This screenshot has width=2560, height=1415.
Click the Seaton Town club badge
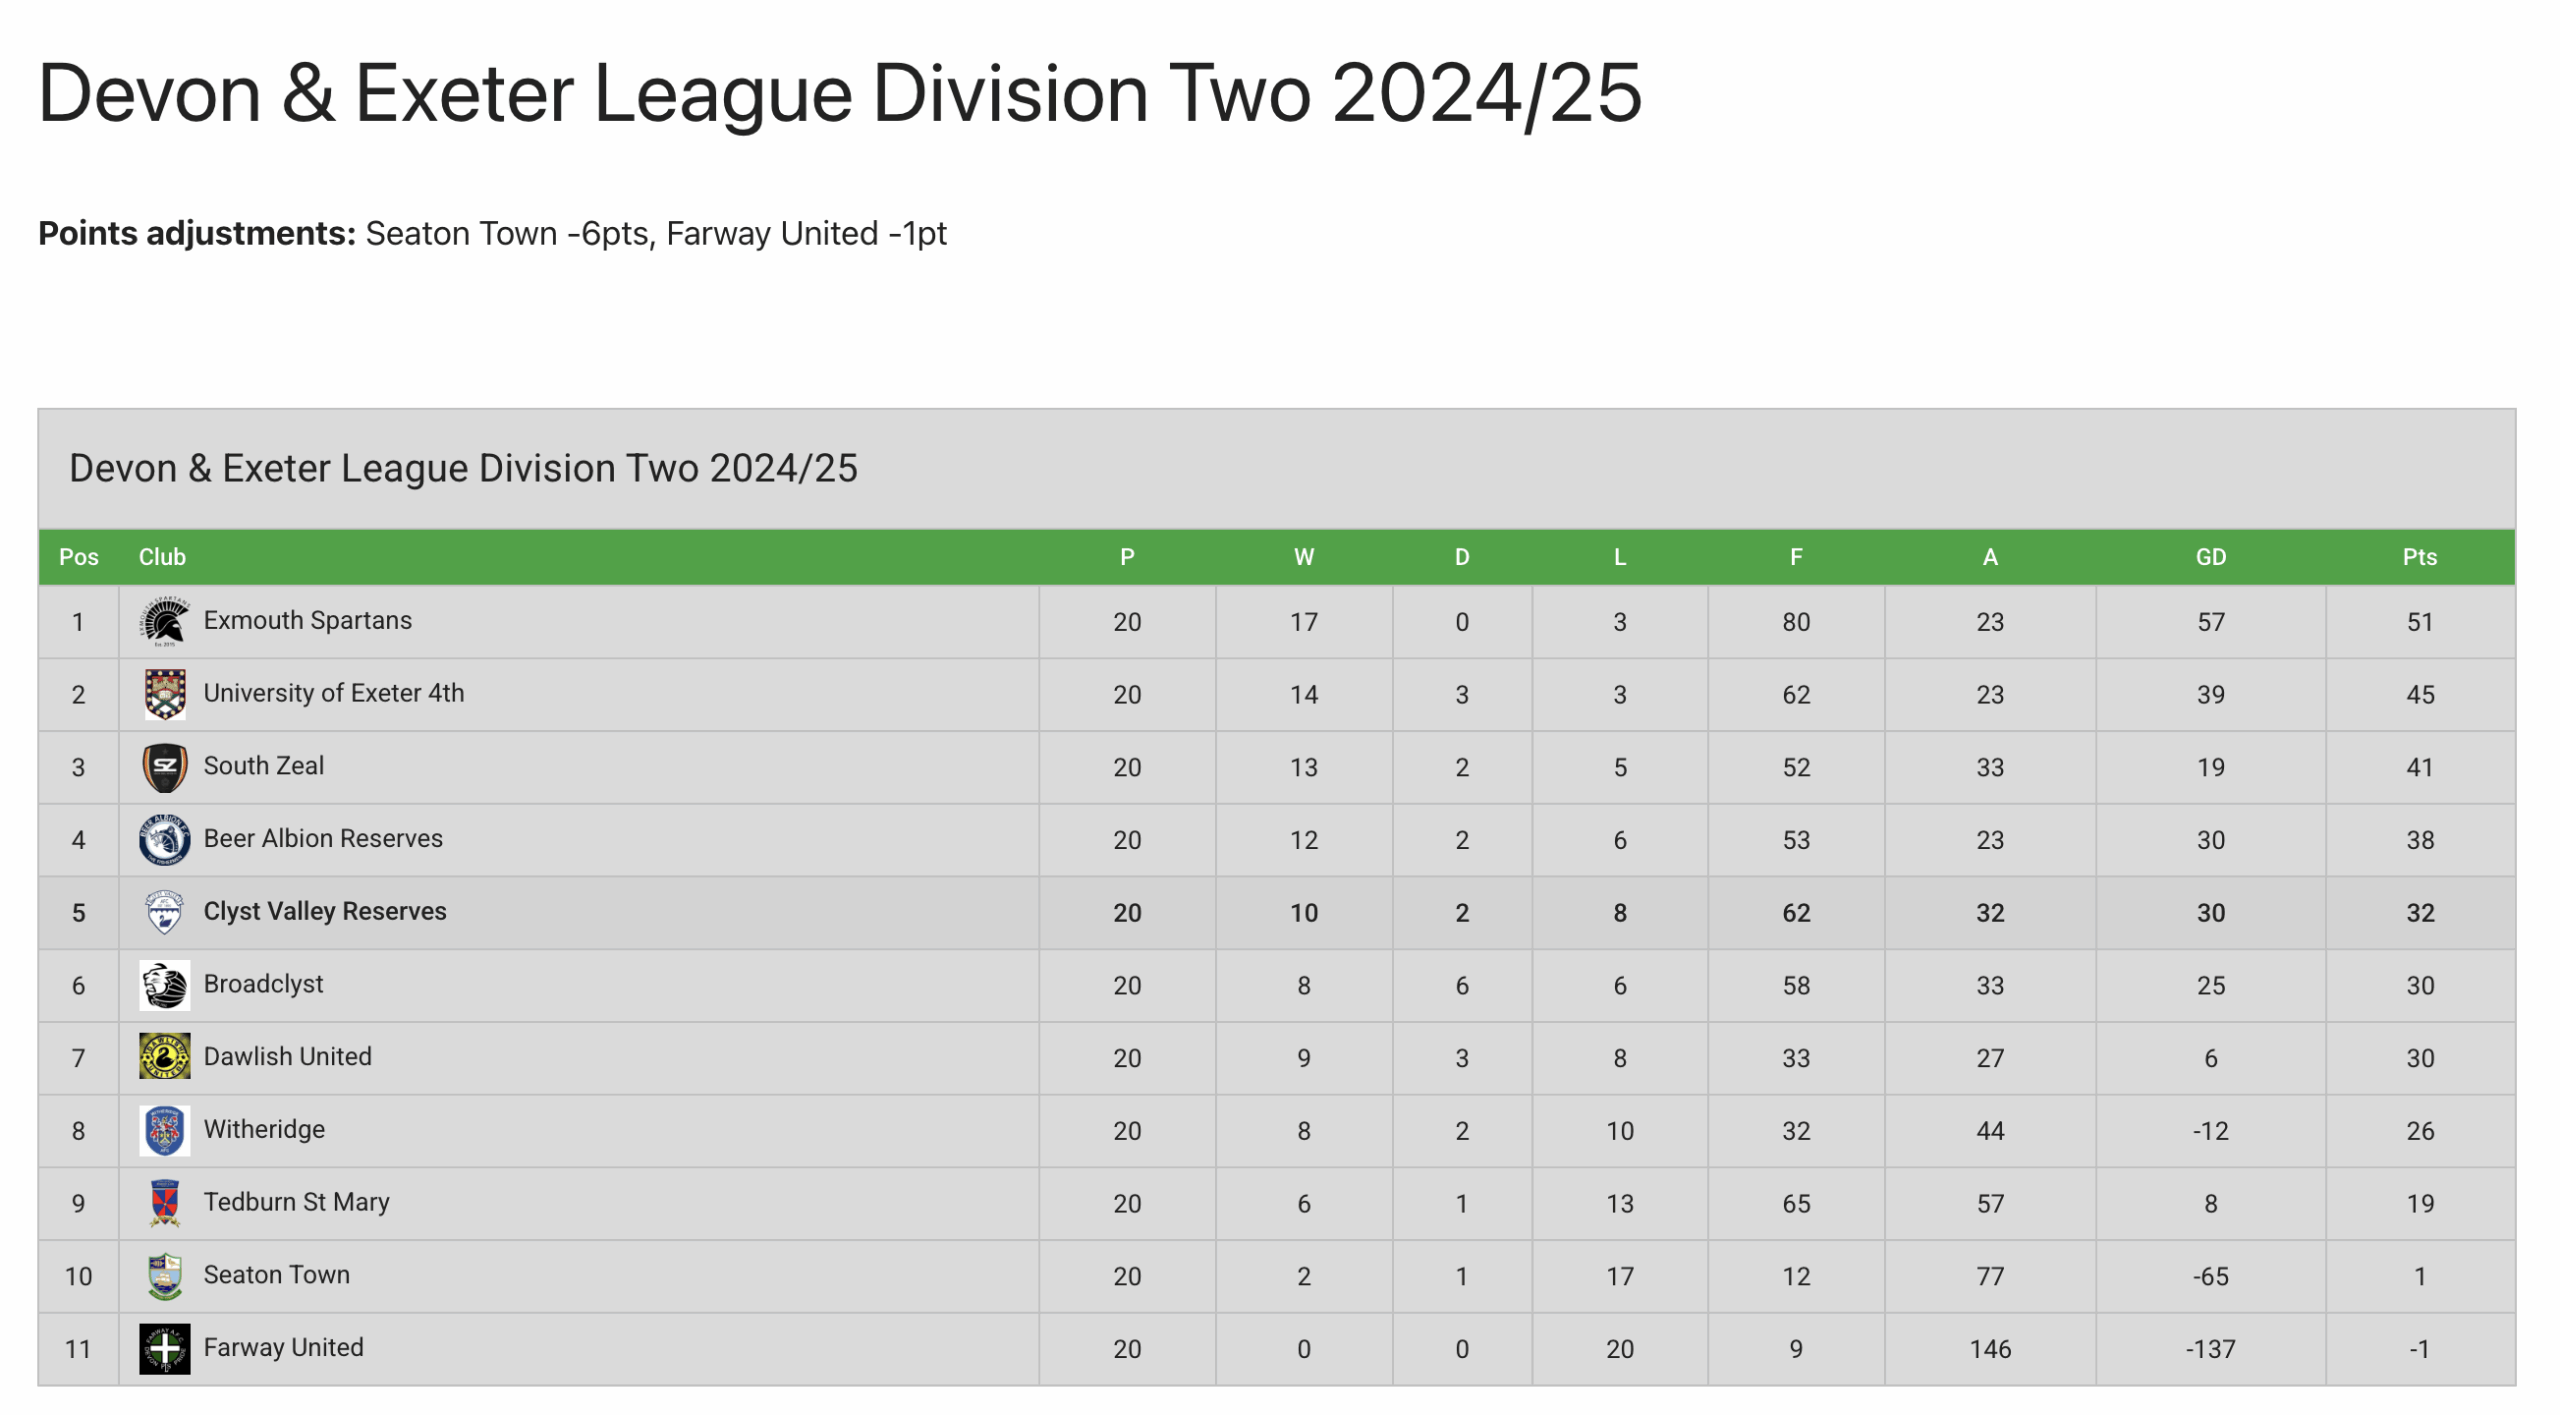point(164,1276)
